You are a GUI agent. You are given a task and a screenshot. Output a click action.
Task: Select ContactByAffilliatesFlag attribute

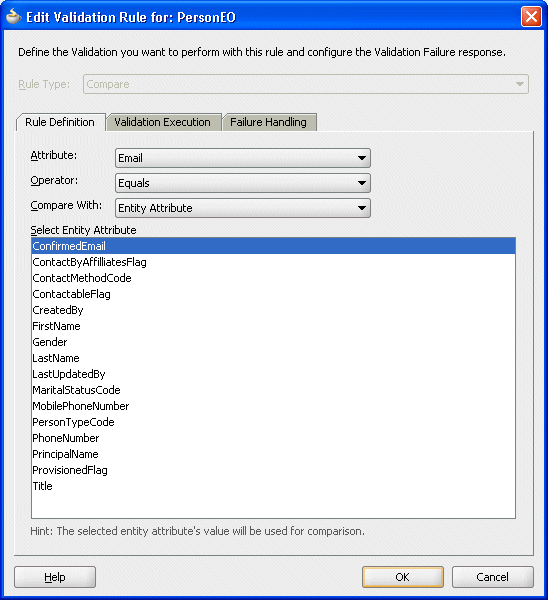(273, 262)
